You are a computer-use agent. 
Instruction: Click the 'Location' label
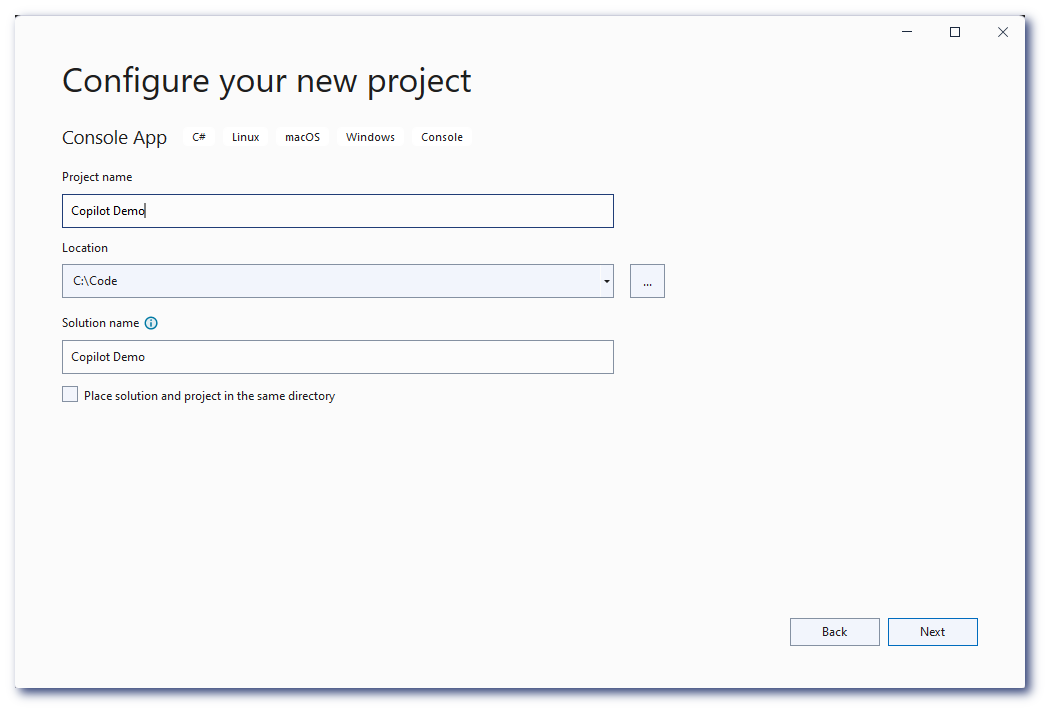click(x=85, y=248)
